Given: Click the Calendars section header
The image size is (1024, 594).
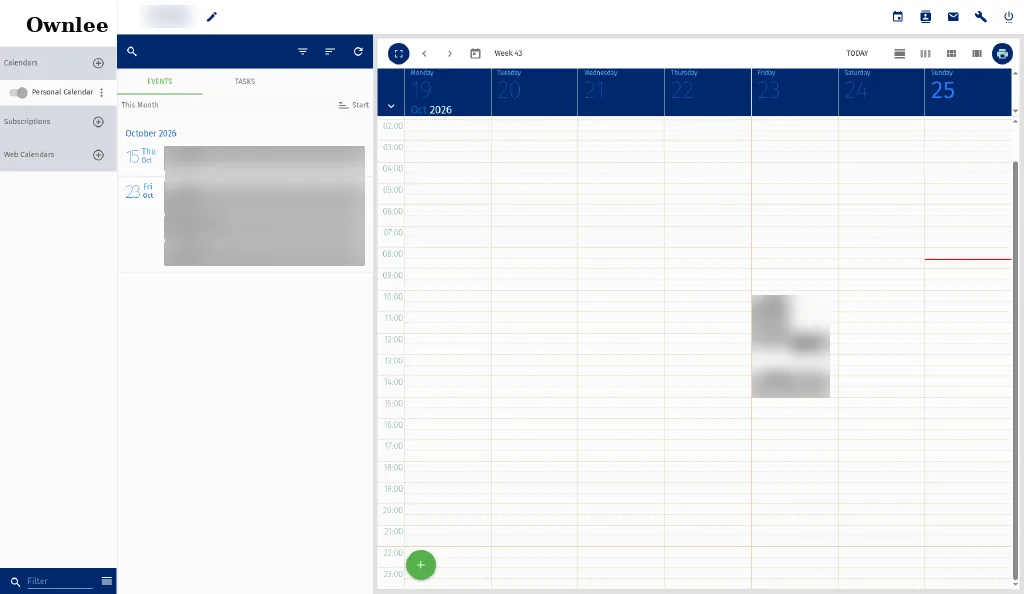Looking at the screenshot, I should pyautogui.click(x=58, y=63).
